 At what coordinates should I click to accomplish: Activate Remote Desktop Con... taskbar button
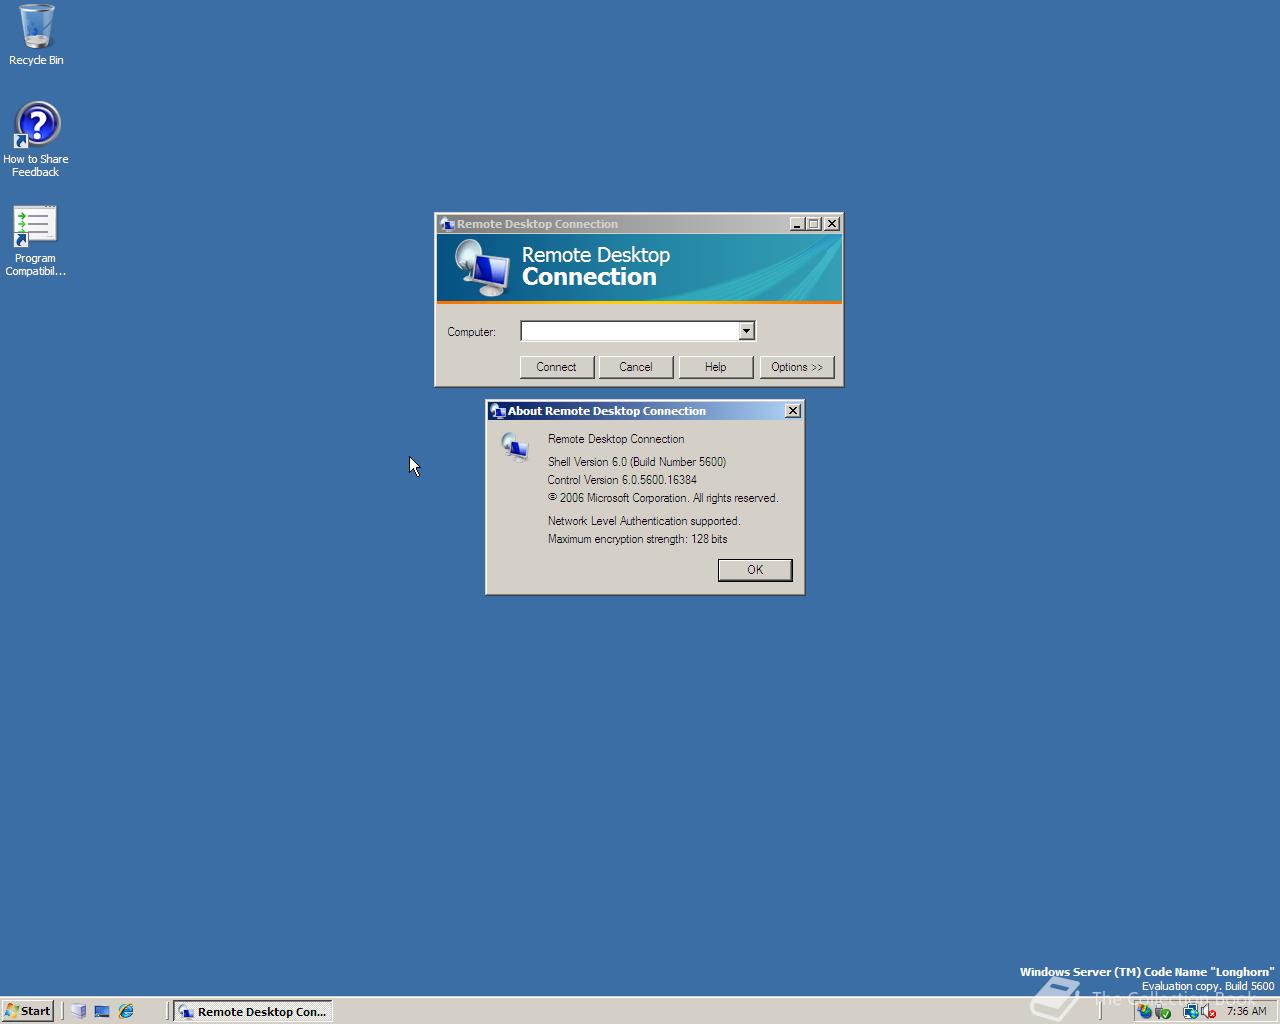pyautogui.click(x=253, y=1011)
